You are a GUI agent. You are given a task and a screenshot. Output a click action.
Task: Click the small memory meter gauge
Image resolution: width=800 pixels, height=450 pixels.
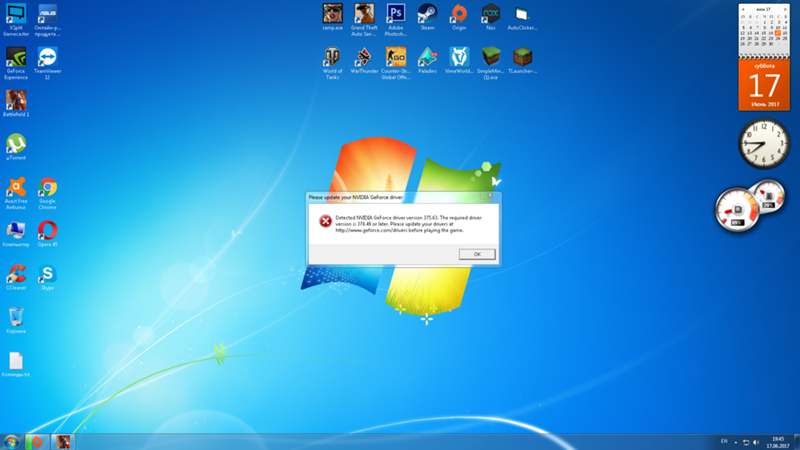pyautogui.click(x=768, y=196)
